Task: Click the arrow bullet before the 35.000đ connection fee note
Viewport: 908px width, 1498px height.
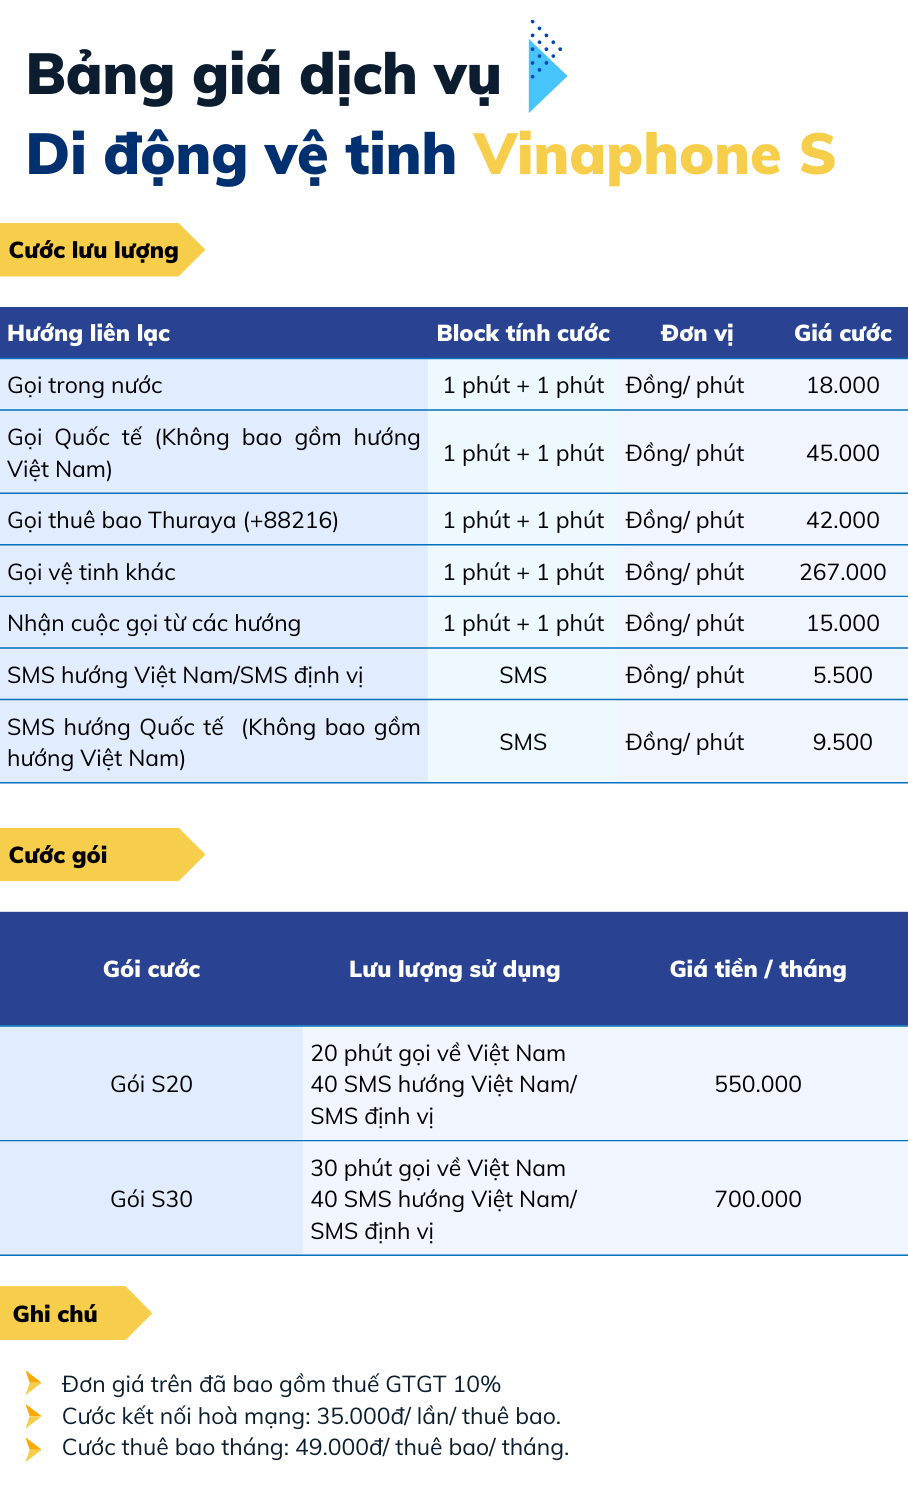Action: [34, 1416]
